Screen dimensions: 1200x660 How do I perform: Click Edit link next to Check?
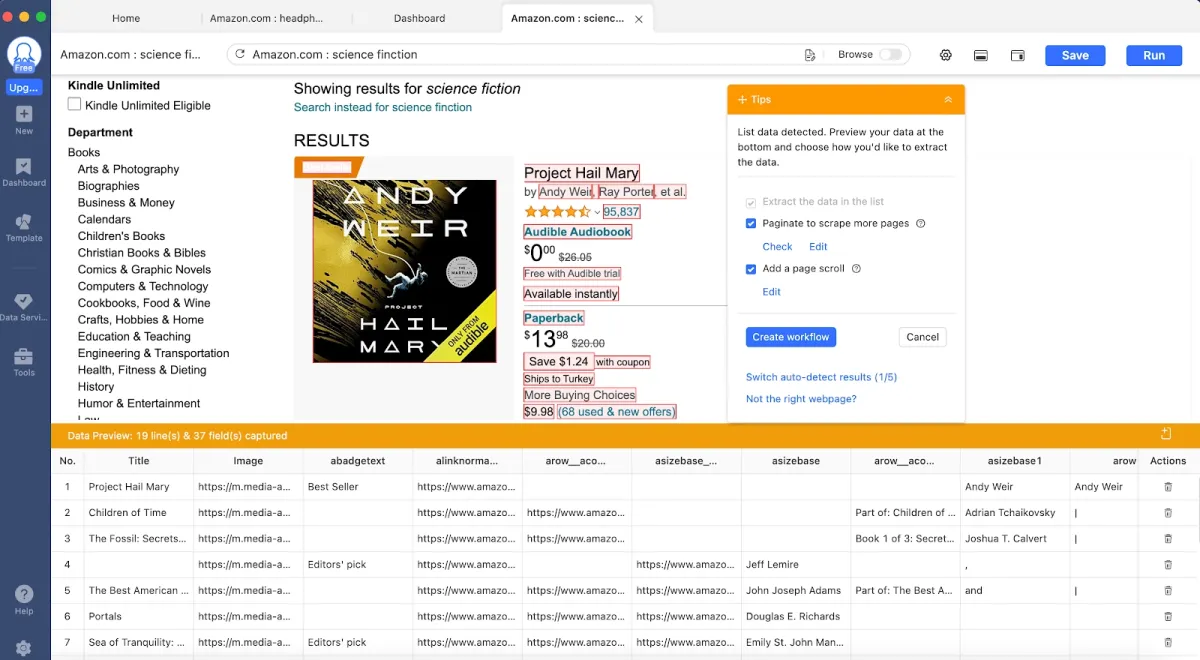point(818,247)
